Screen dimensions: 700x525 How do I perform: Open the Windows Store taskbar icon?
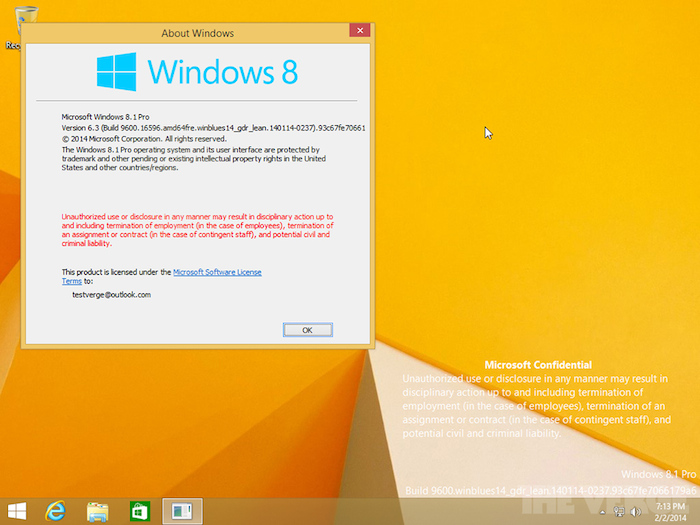pyautogui.click(x=140, y=511)
